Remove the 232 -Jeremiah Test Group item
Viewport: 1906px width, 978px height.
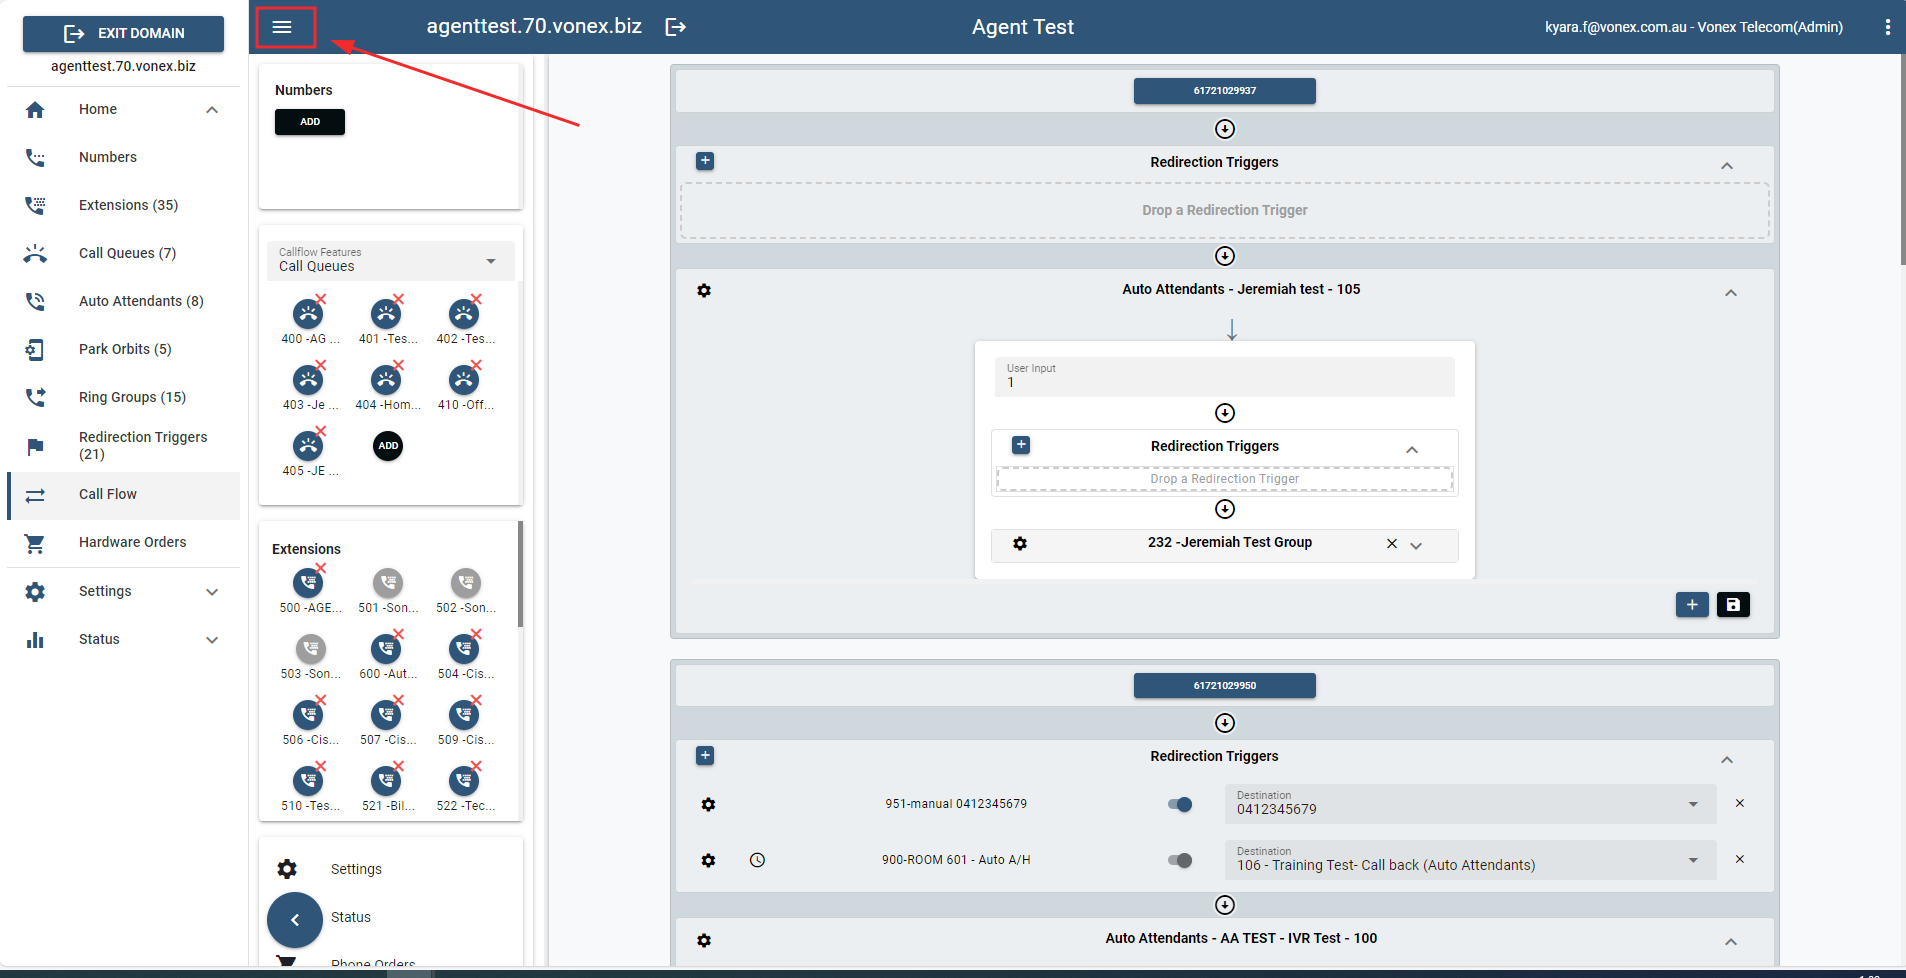click(x=1391, y=544)
